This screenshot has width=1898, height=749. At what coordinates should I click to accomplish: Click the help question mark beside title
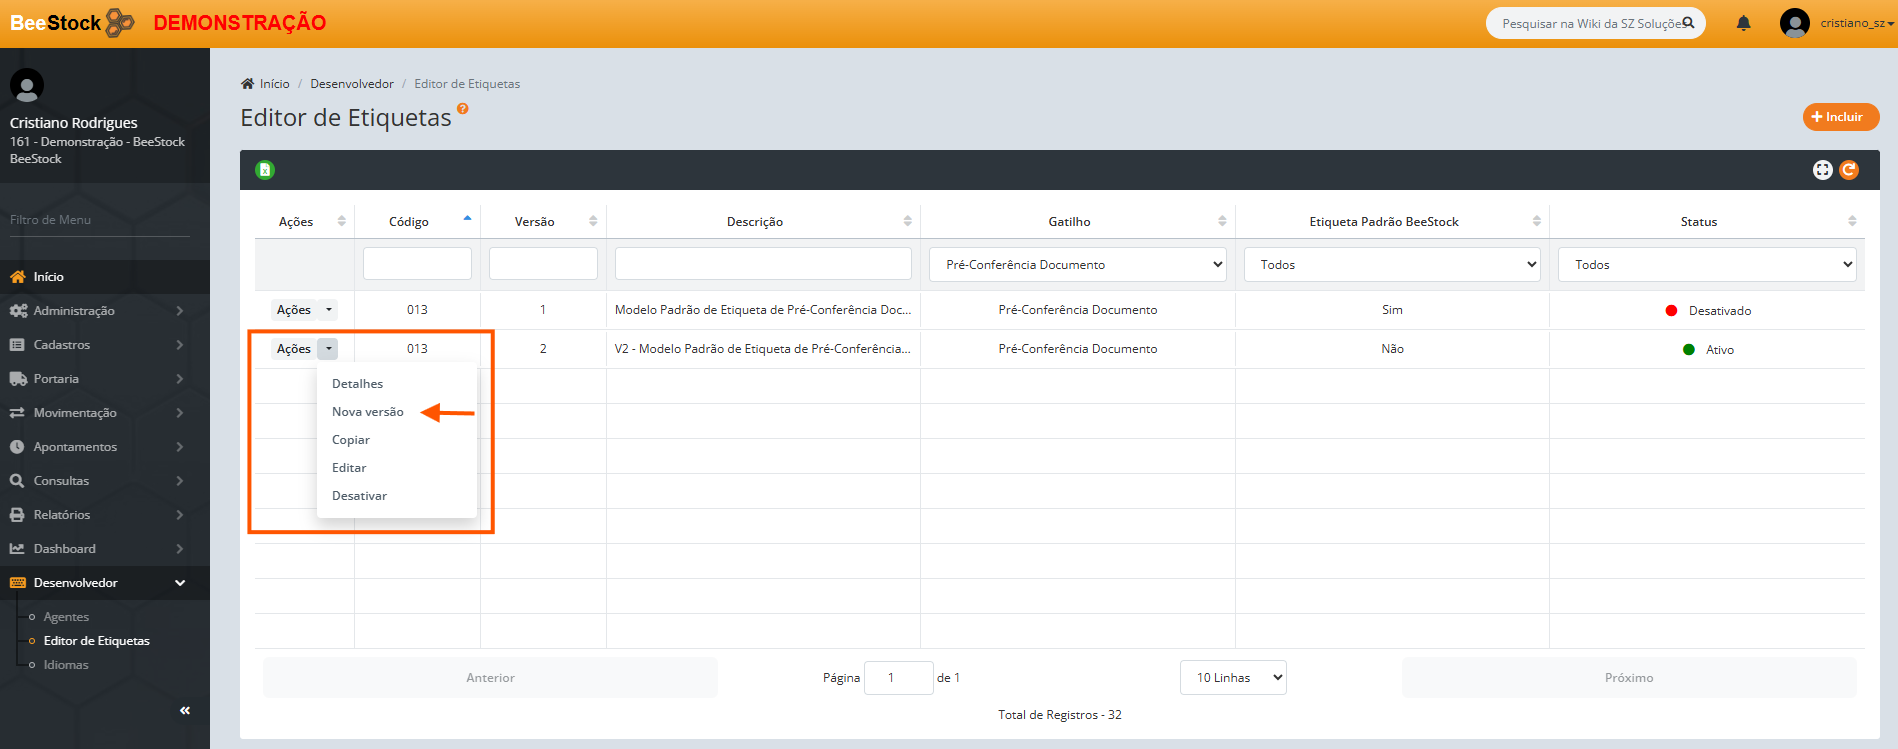462,109
